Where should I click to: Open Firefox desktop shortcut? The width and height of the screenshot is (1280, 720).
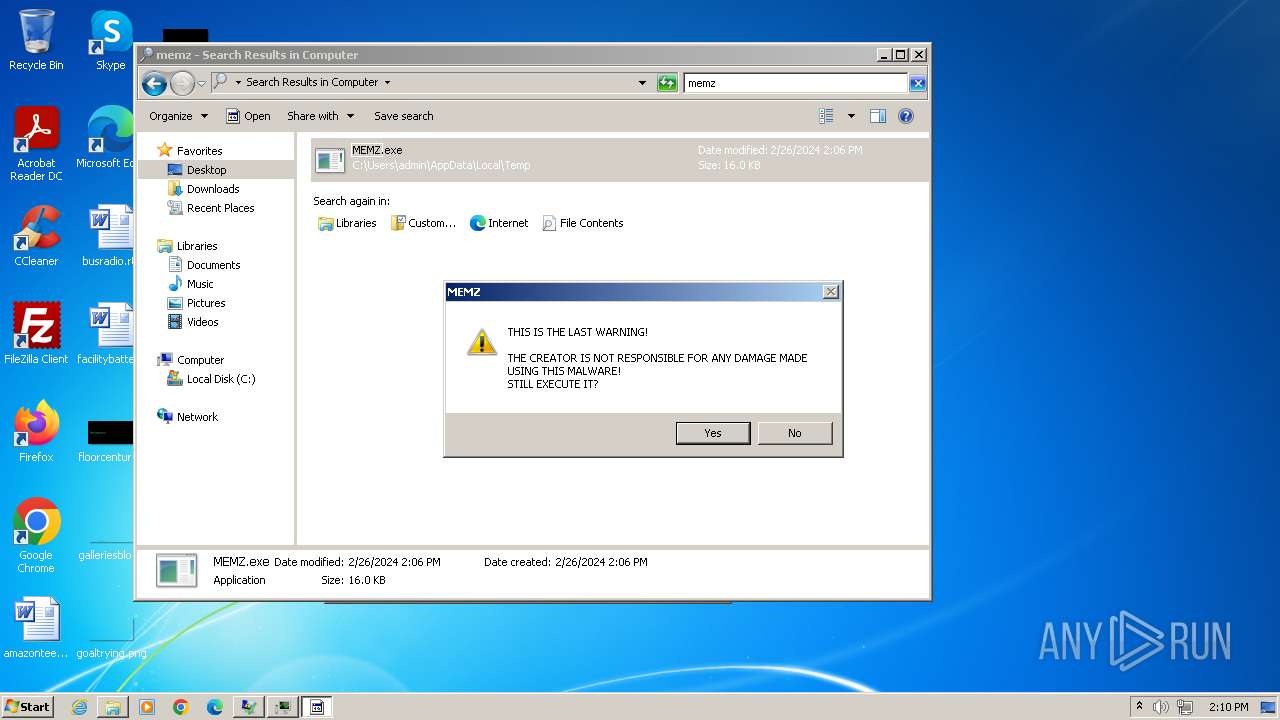click(x=36, y=432)
